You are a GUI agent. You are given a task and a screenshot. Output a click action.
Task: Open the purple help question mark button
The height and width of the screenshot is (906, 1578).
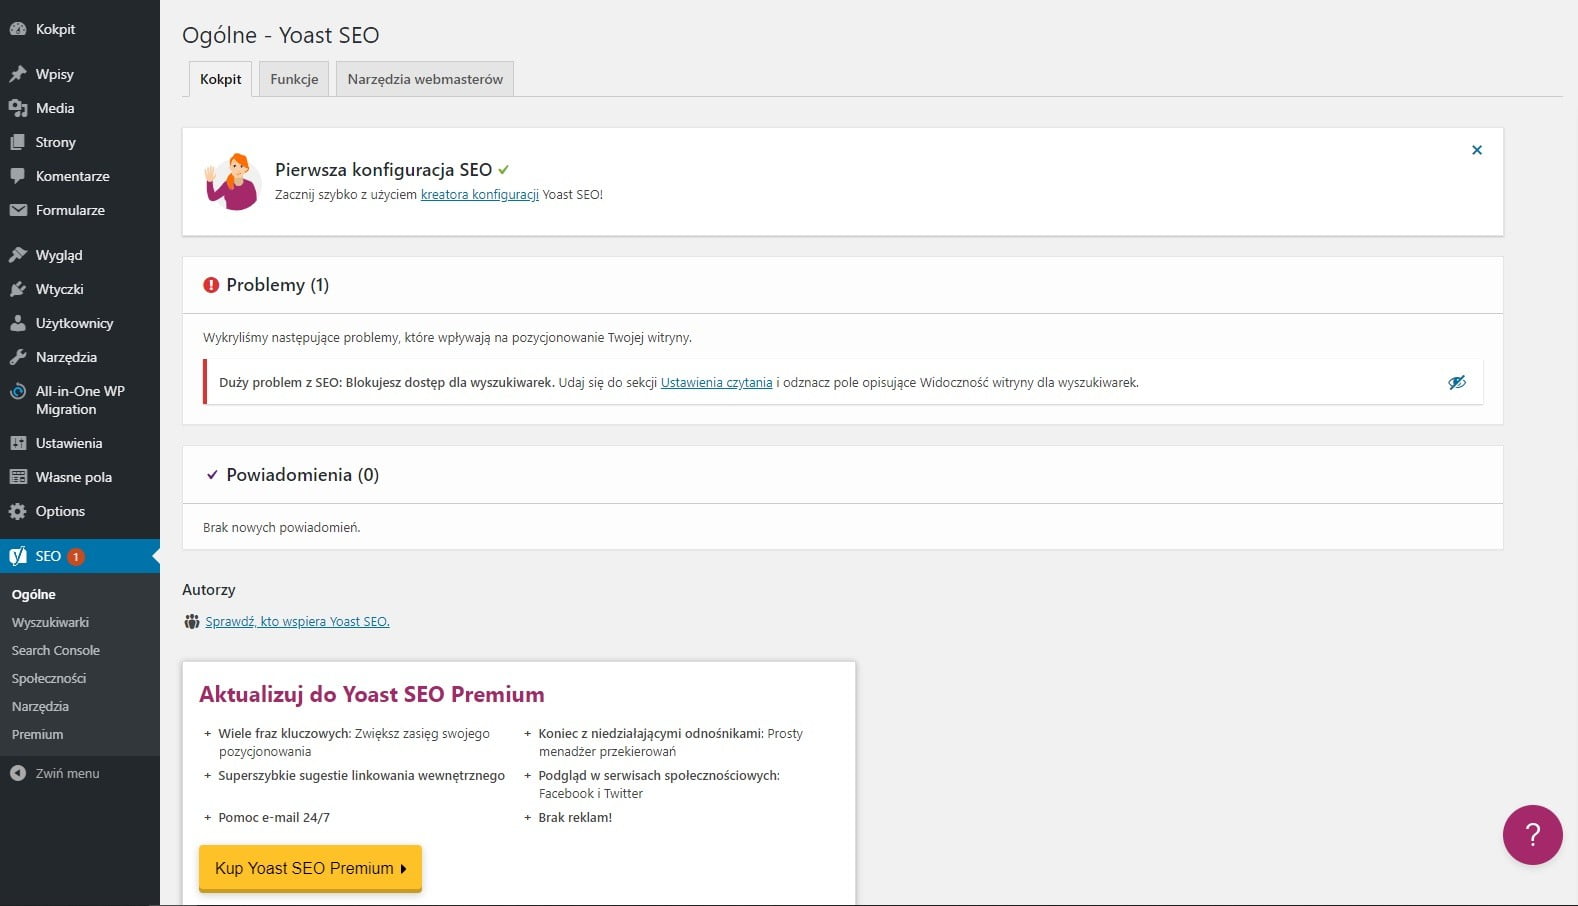coord(1532,835)
